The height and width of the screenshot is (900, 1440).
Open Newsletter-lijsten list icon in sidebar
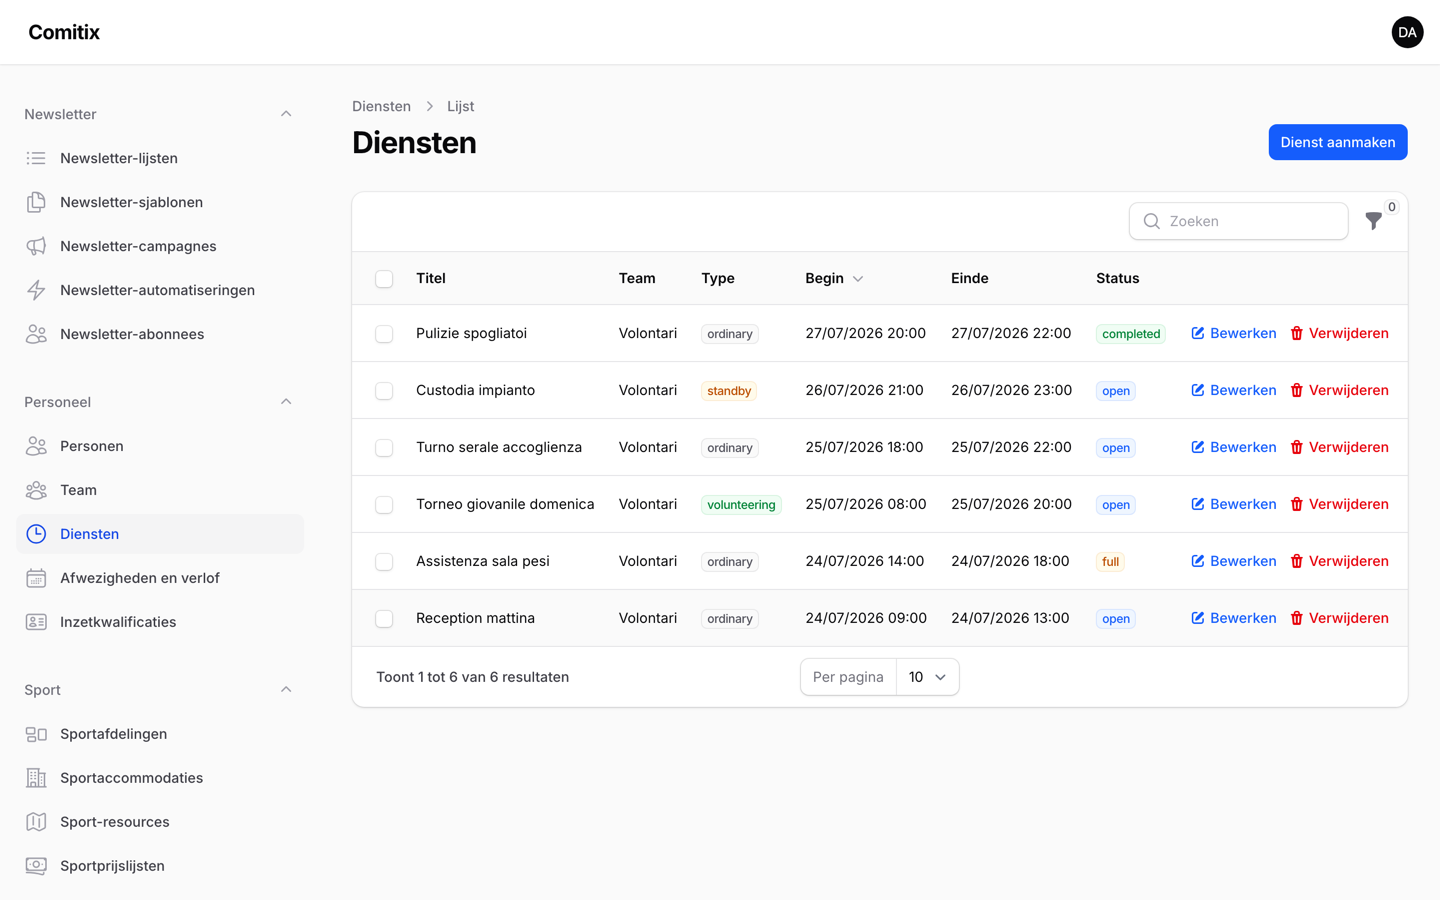click(x=36, y=158)
